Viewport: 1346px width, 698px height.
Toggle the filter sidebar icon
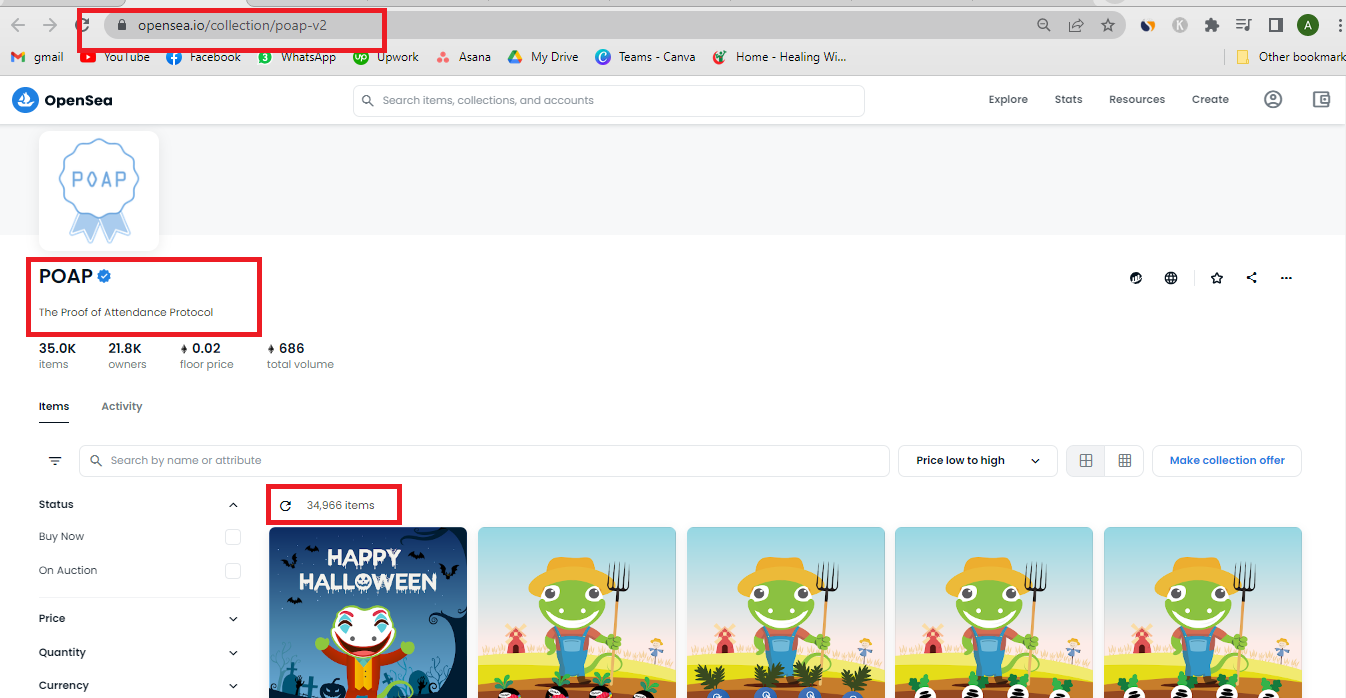pos(55,461)
